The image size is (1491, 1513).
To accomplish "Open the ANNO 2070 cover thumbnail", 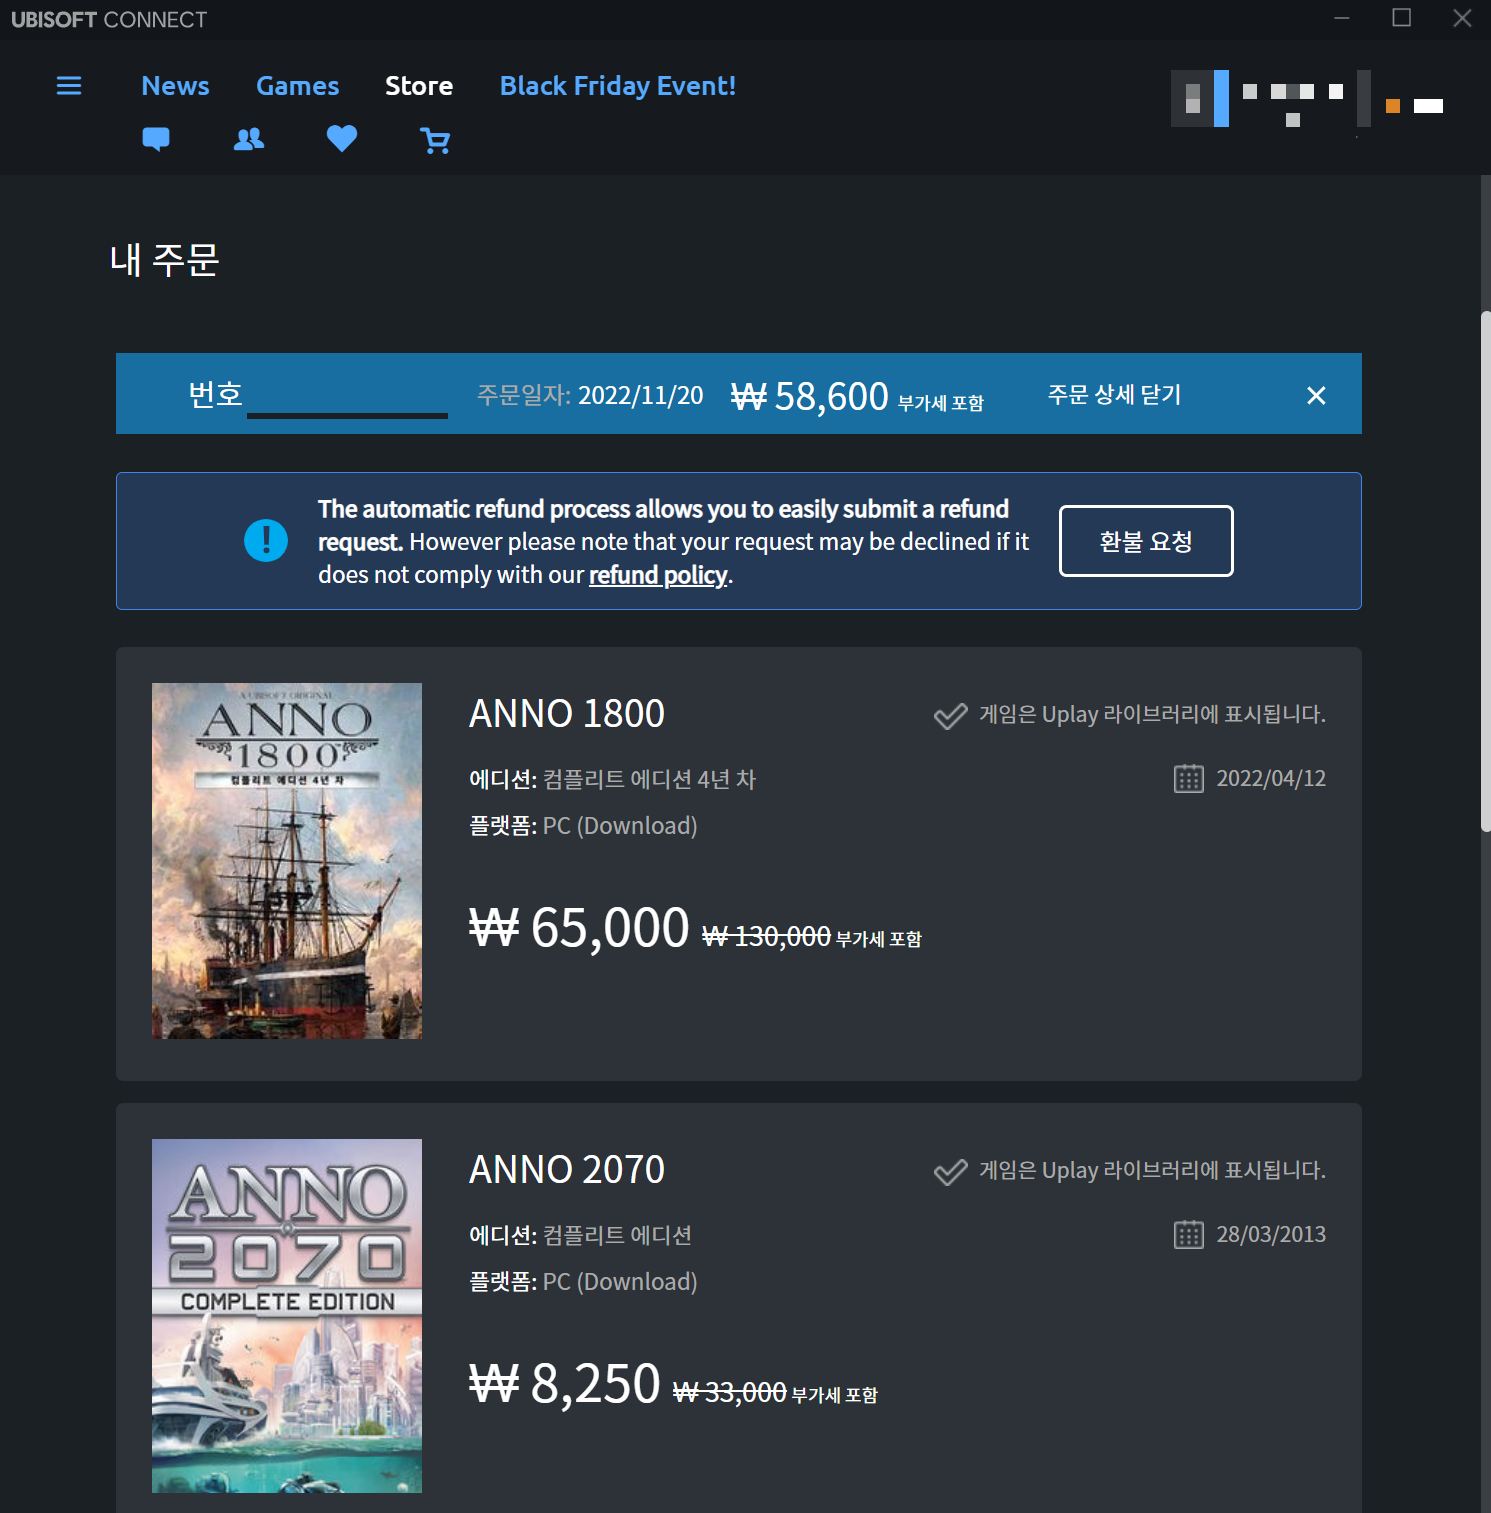I will click(x=287, y=1316).
